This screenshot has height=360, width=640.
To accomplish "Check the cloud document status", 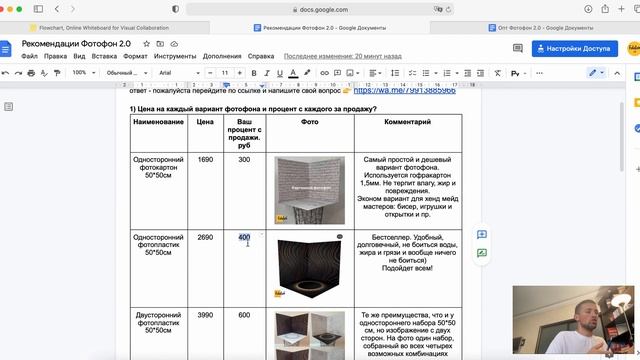I will [174, 44].
